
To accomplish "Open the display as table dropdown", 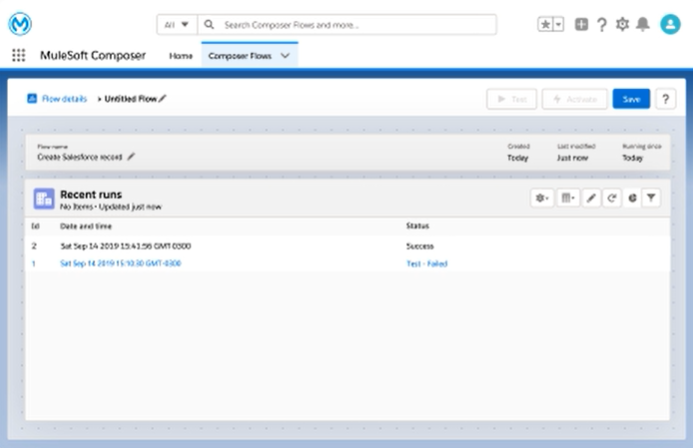I will [568, 198].
